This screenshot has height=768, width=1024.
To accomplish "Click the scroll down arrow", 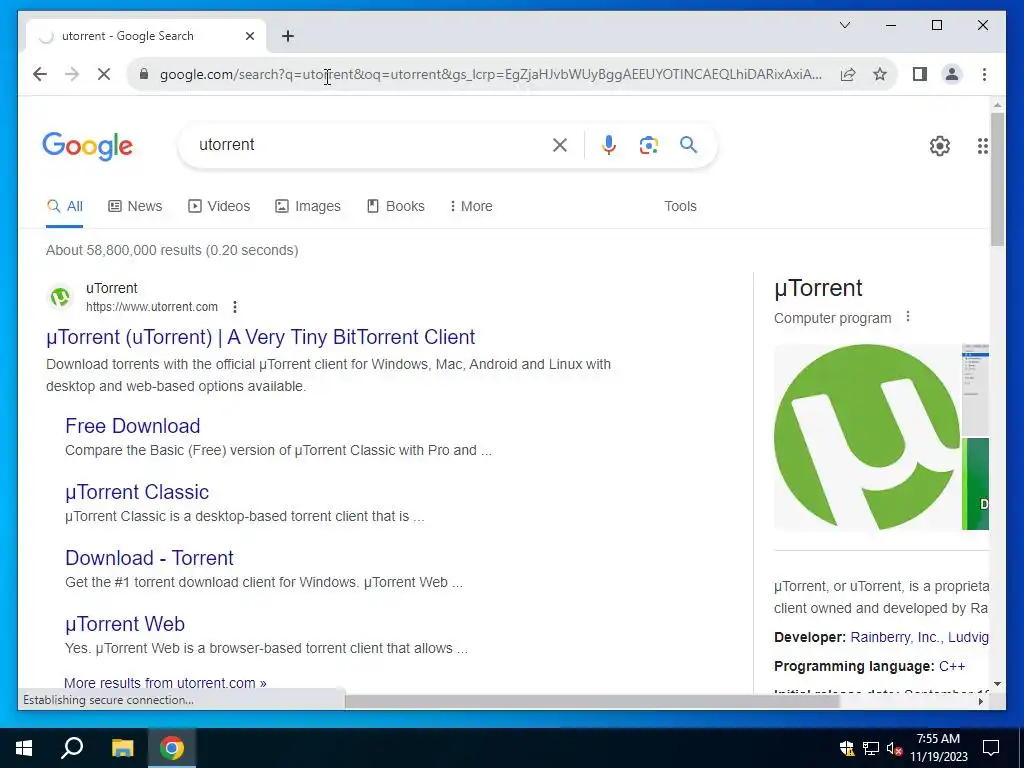I will 997,684.
